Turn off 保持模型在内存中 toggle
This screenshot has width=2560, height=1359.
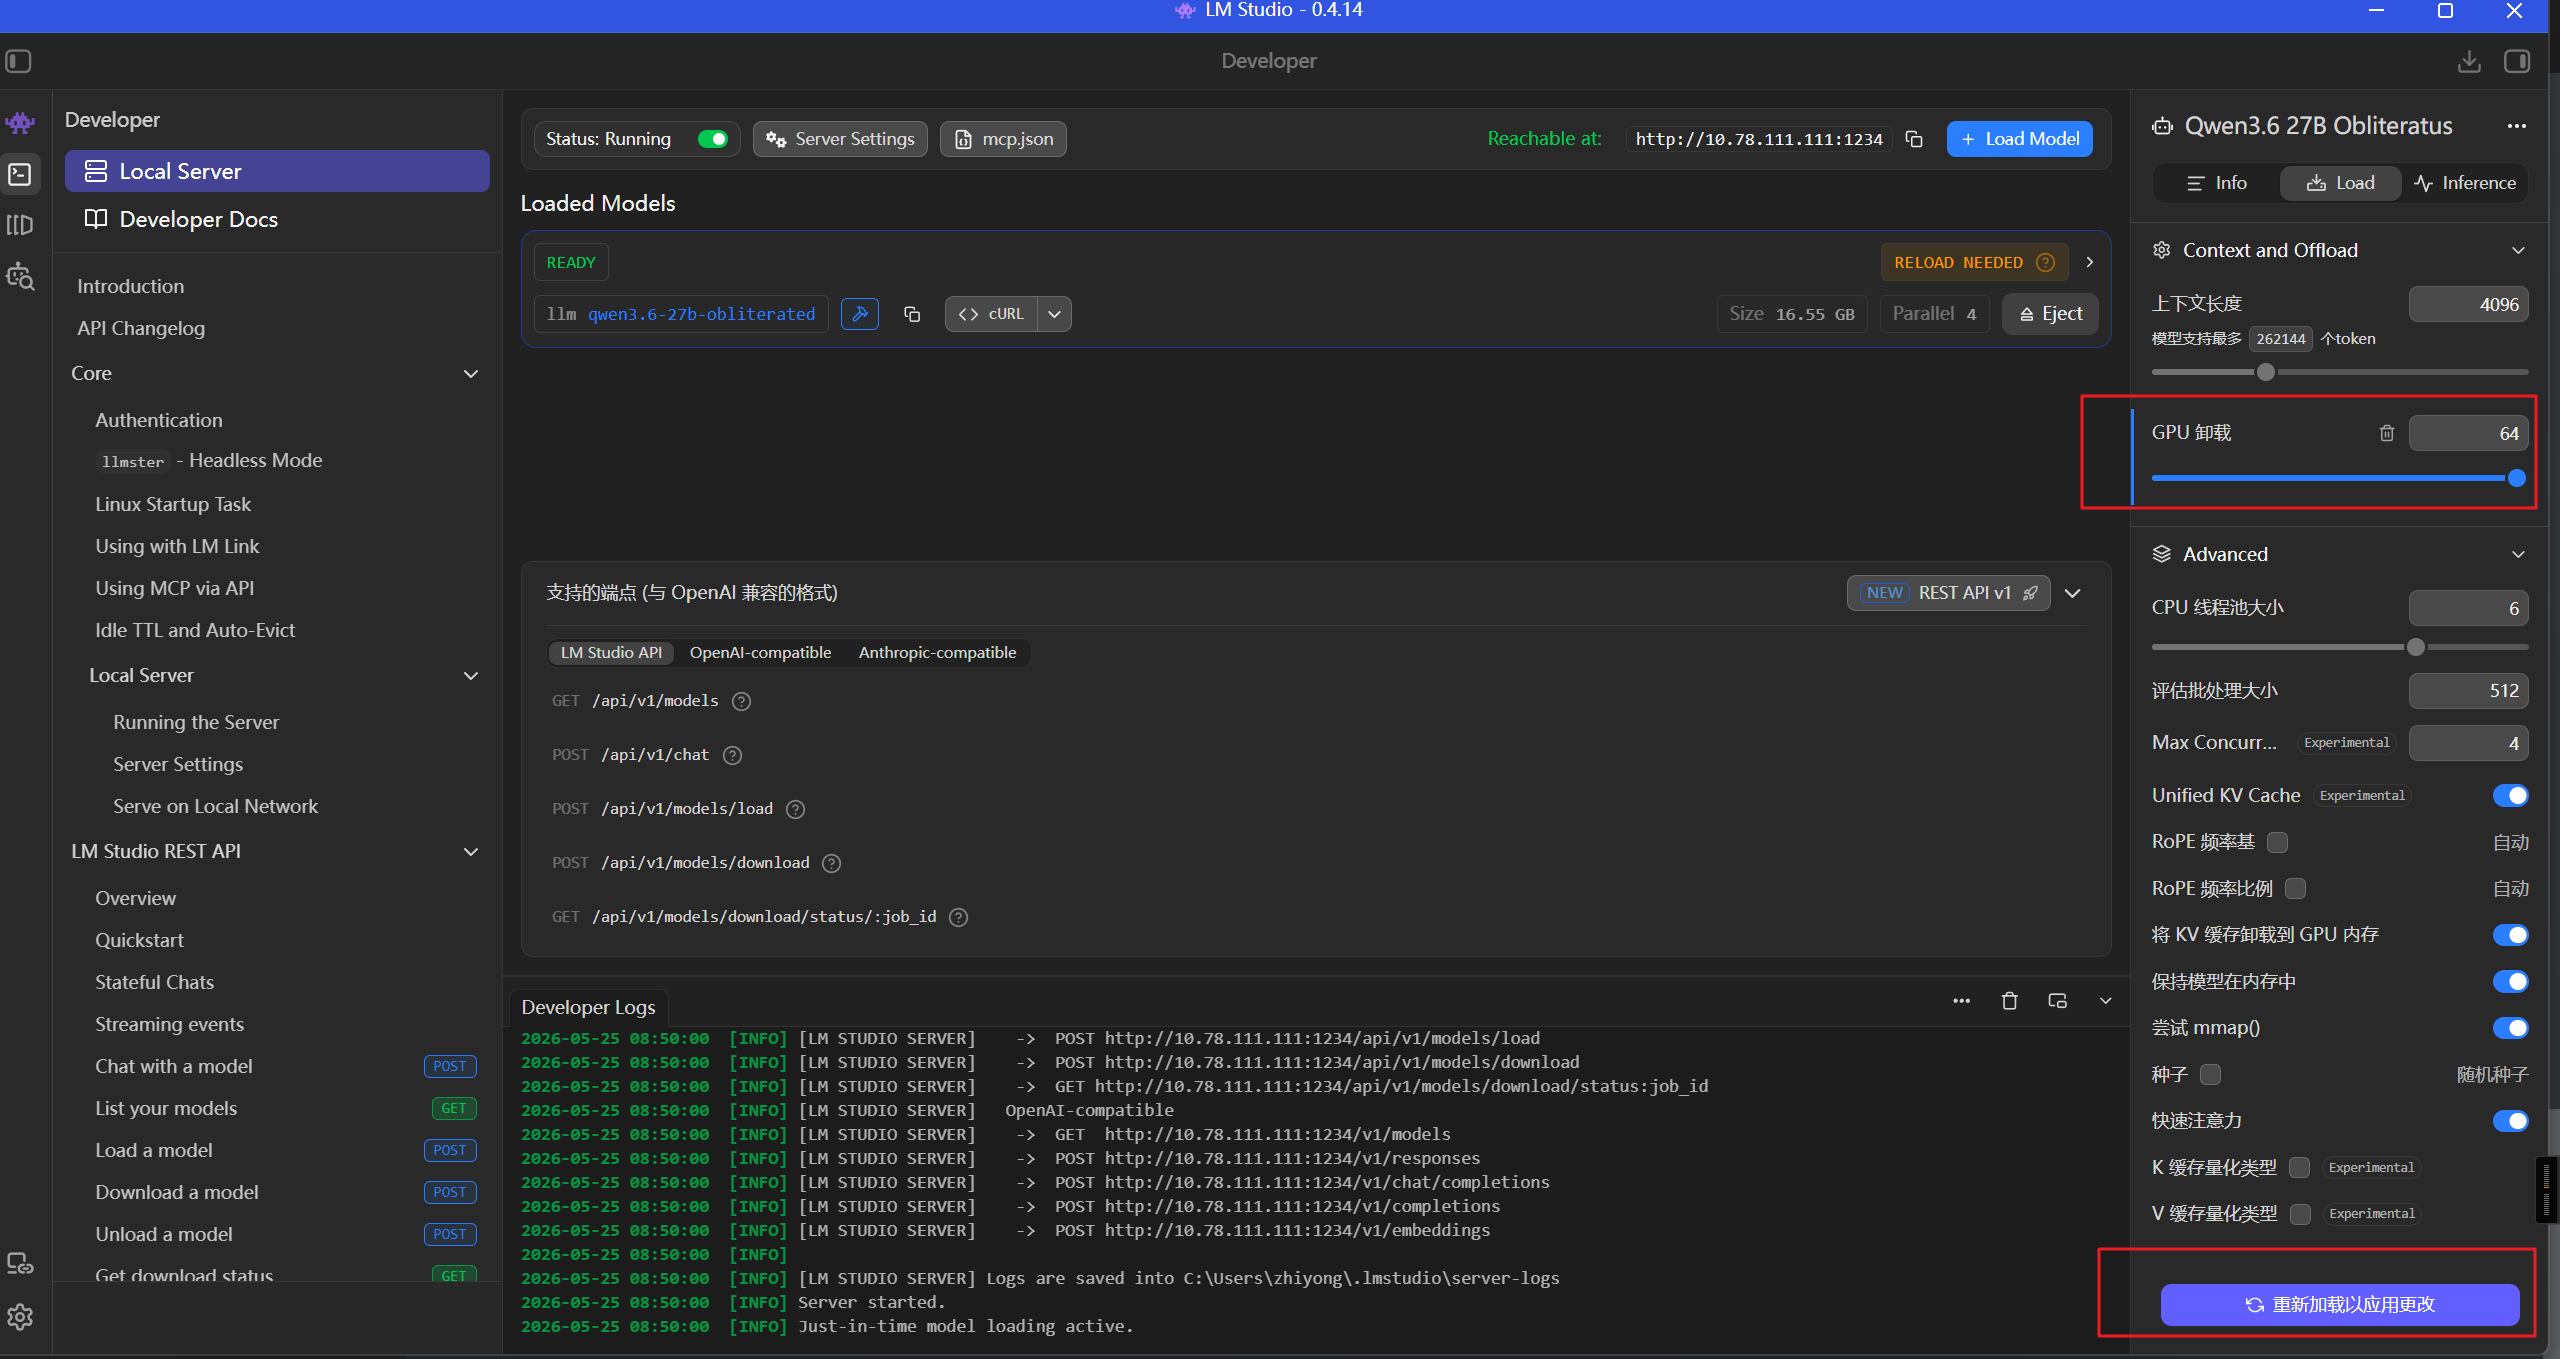(2510, 981)
